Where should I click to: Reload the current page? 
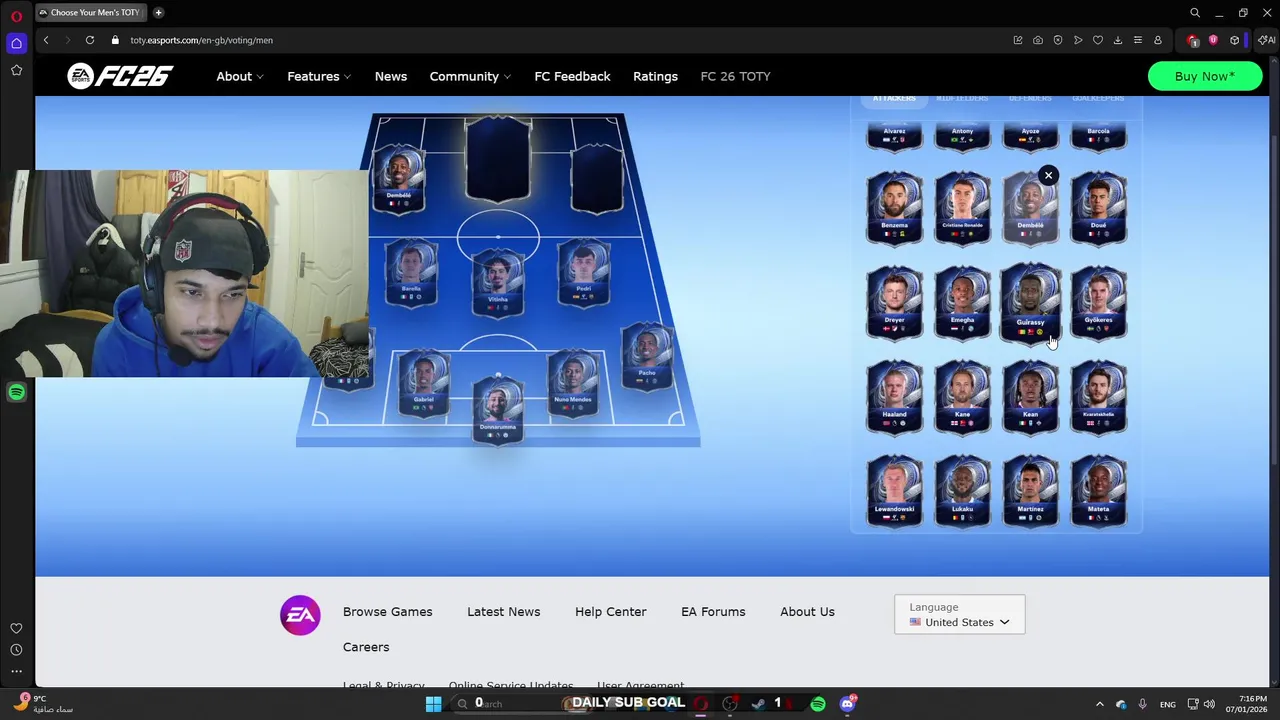coord(90,40)
